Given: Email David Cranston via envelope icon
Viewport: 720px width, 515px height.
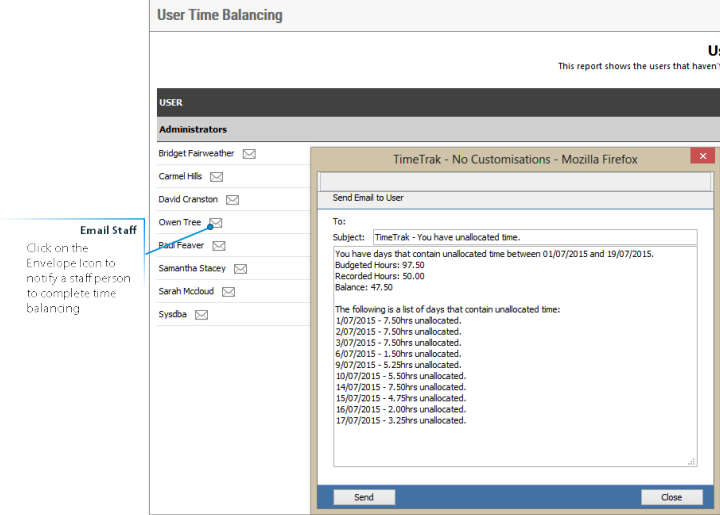Looking at the screenshot, I should coord(232,200).
